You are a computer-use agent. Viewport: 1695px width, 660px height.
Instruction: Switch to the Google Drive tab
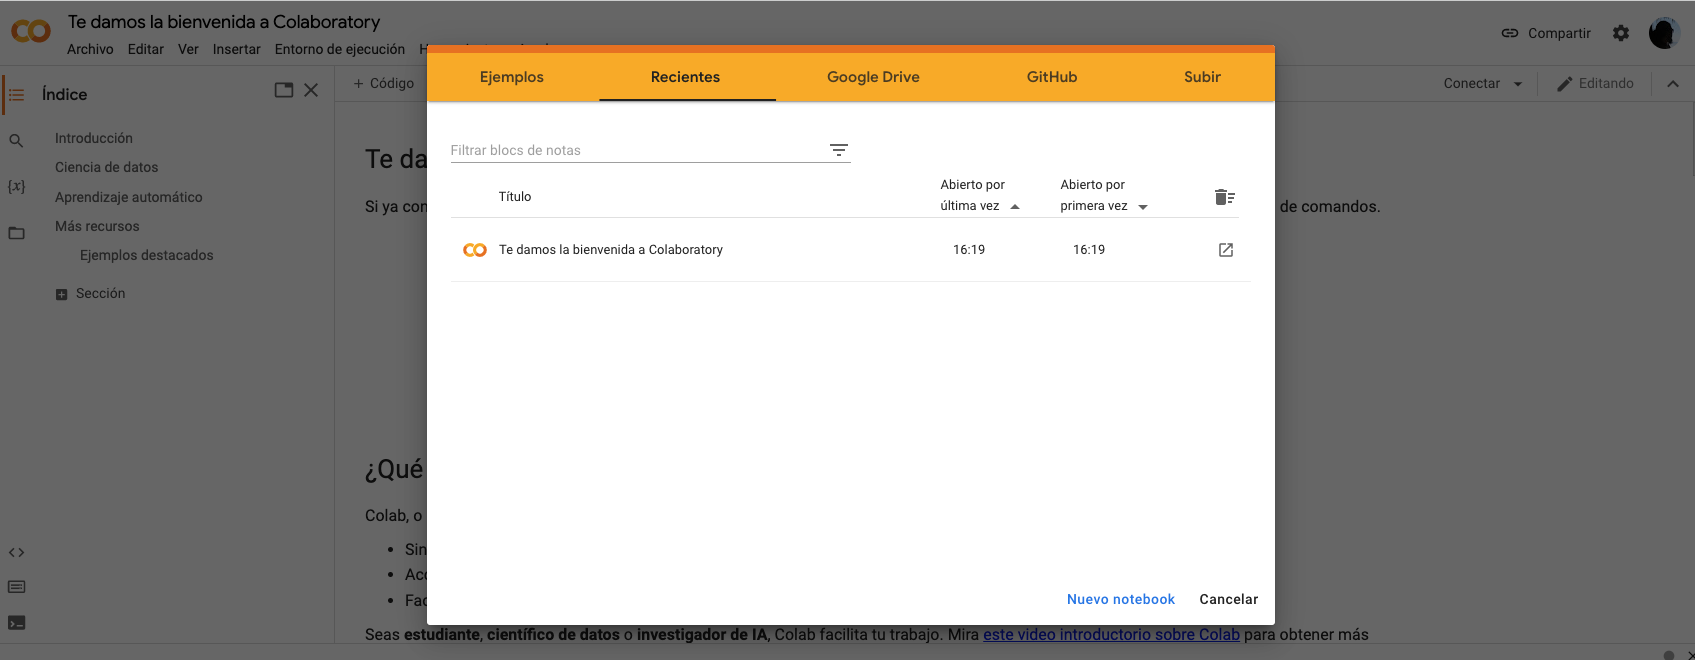[x=873, y=77]
